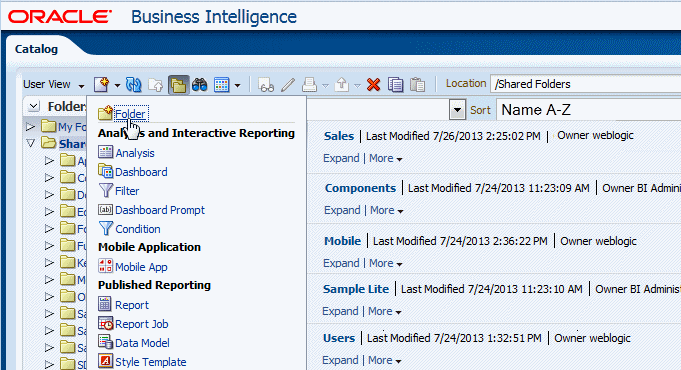Switch to the Catalog tab
681x370 pixels.
[x=36, y=49]
